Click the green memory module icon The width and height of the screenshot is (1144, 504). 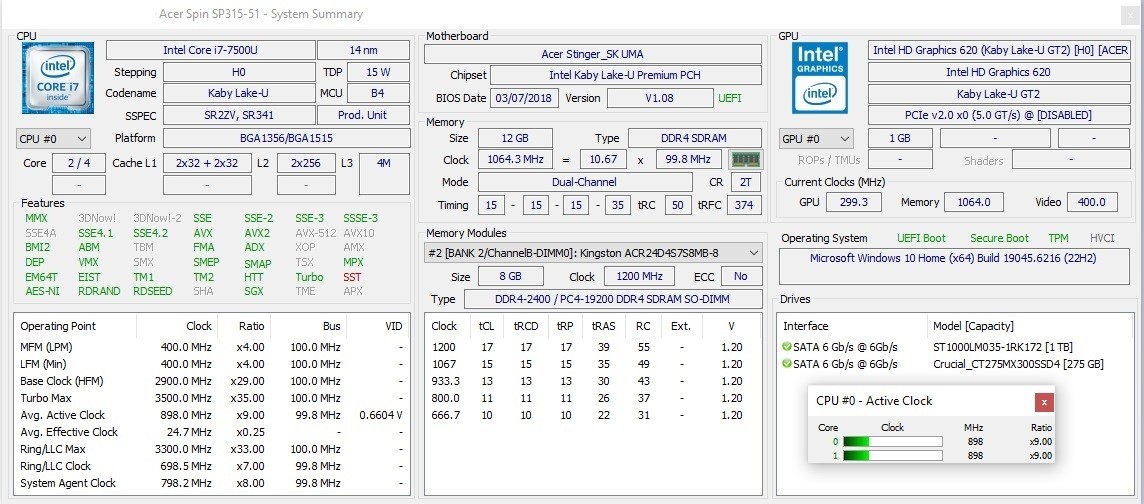(x=746, y=159)
